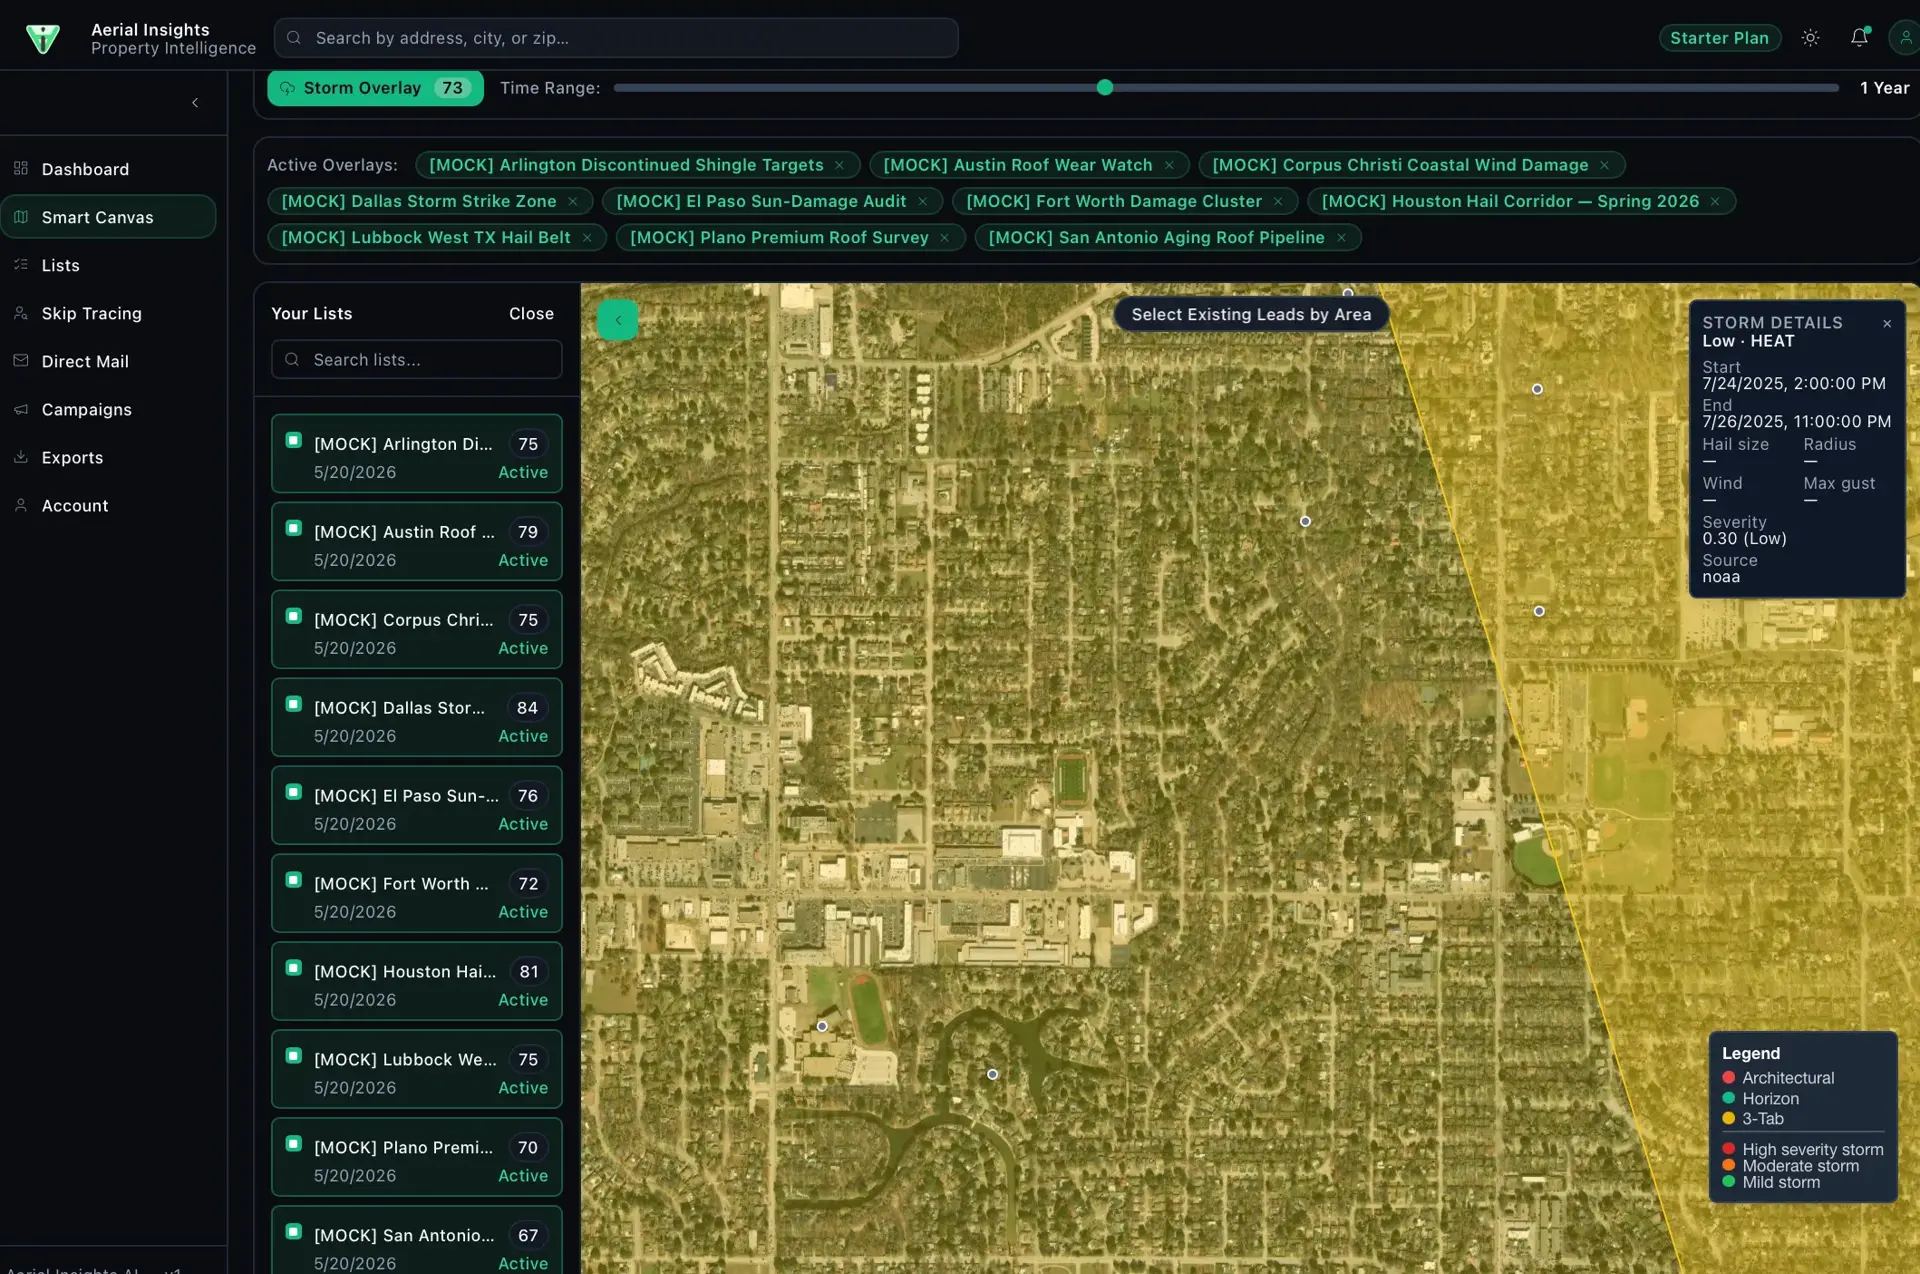Uncheck the Fort Worth list checkbox
The image size is (1920, 1274).
(294, 880)
